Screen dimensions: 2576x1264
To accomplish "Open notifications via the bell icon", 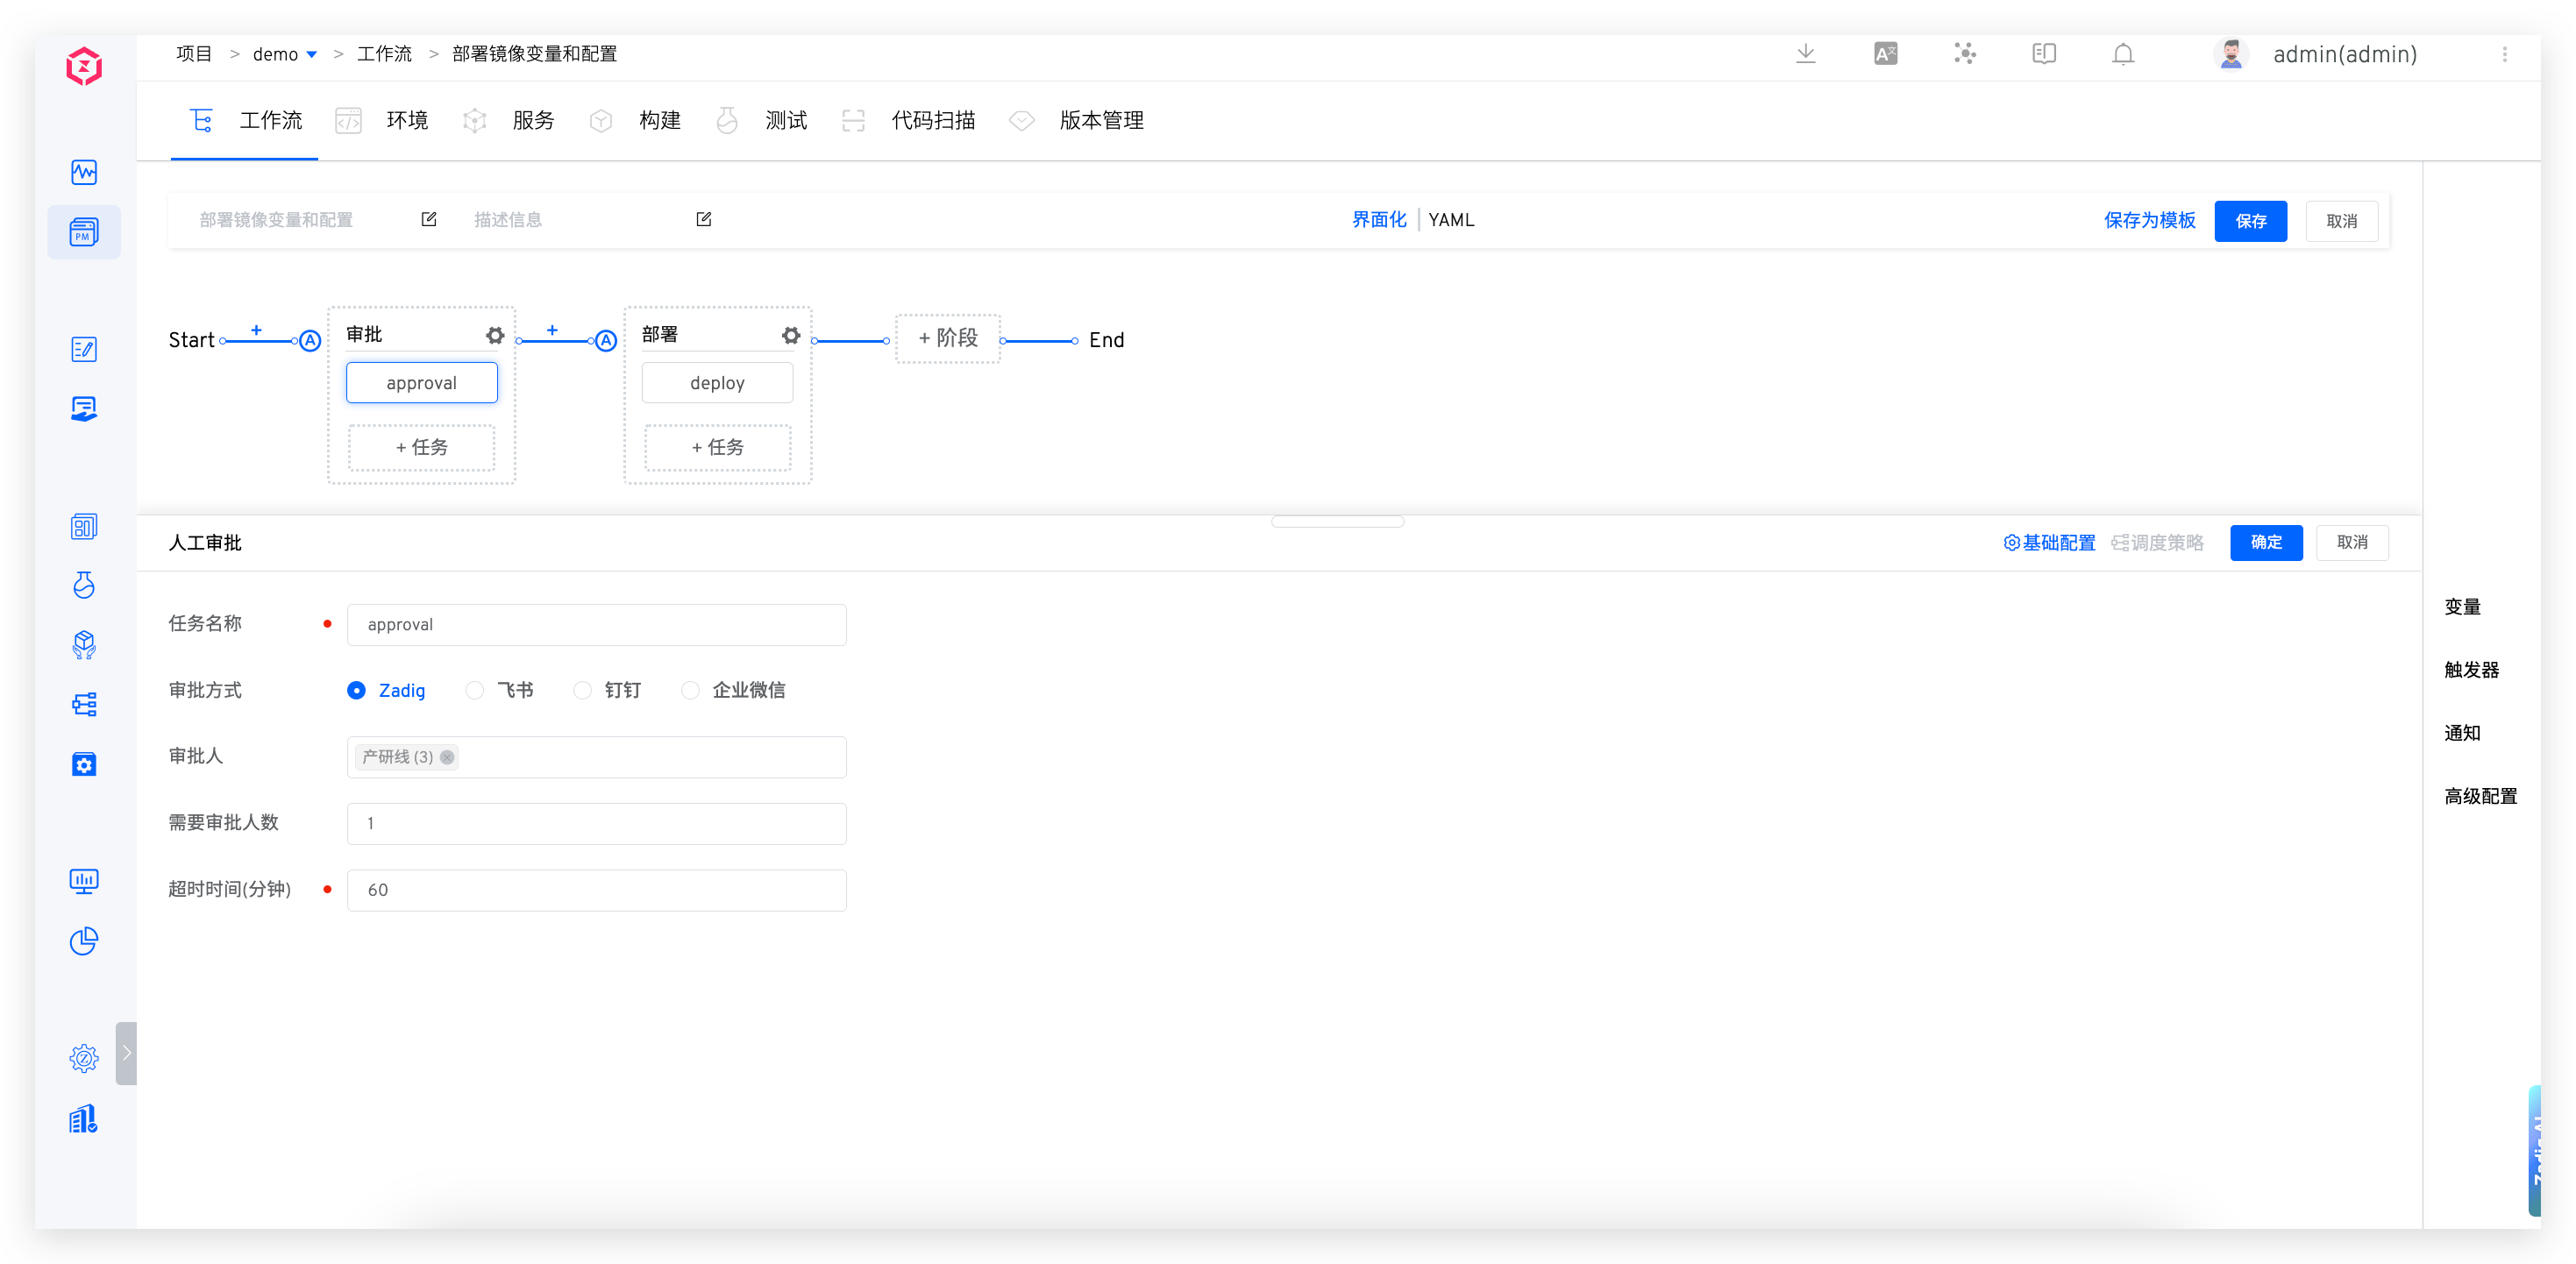I will (2122, 54).
